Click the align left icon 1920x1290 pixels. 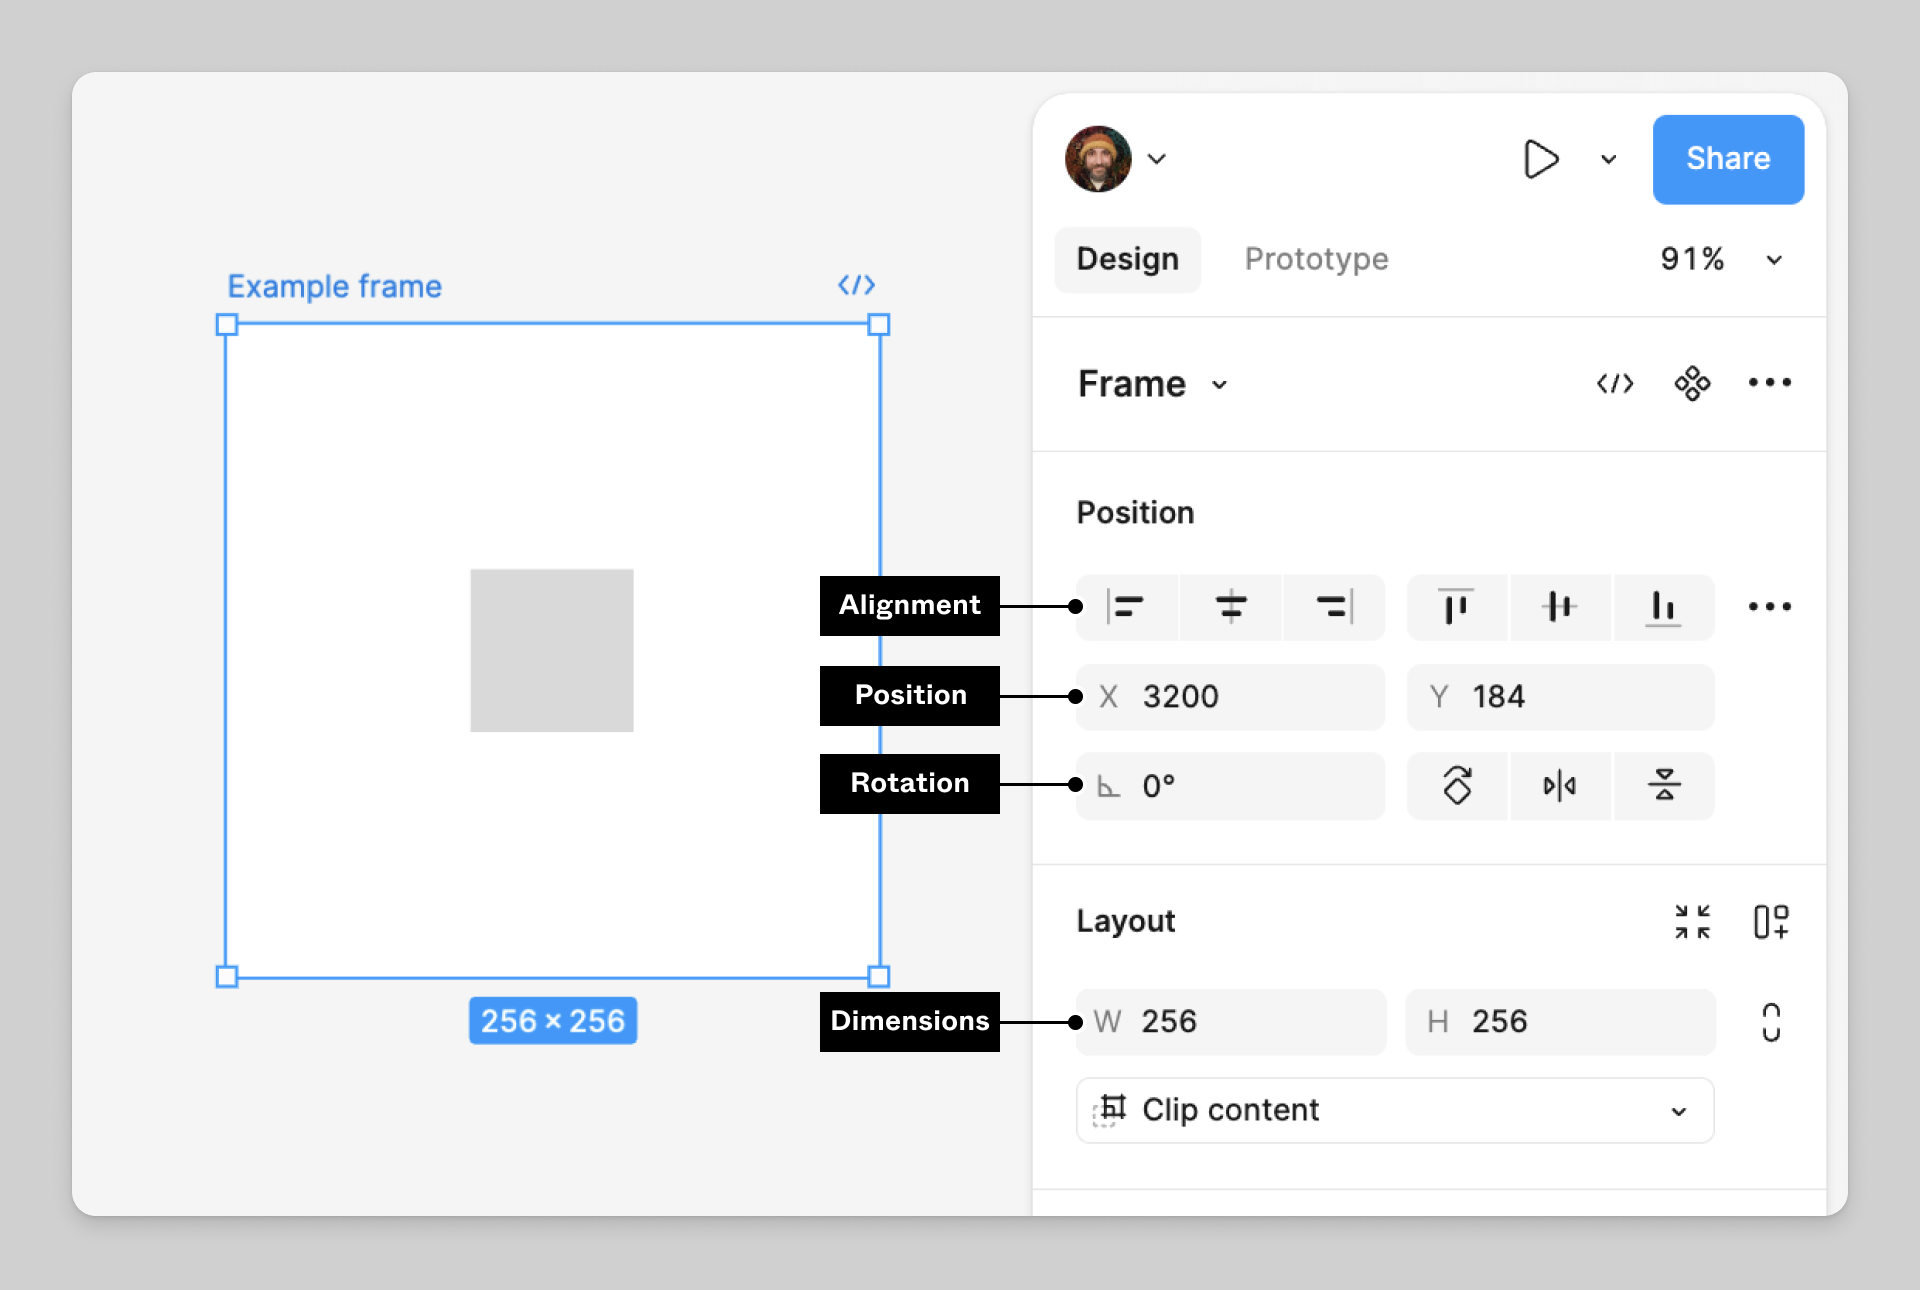pyautogui.click(x=1126, y=607)
